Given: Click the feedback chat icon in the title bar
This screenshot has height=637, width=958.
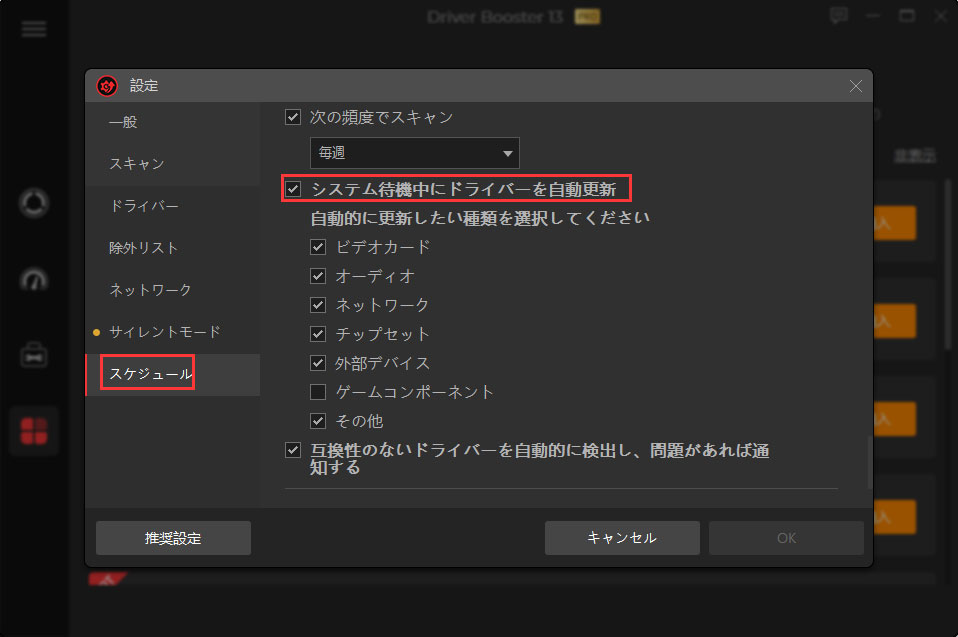Looking at the screenshot, I should pos(839,16).
